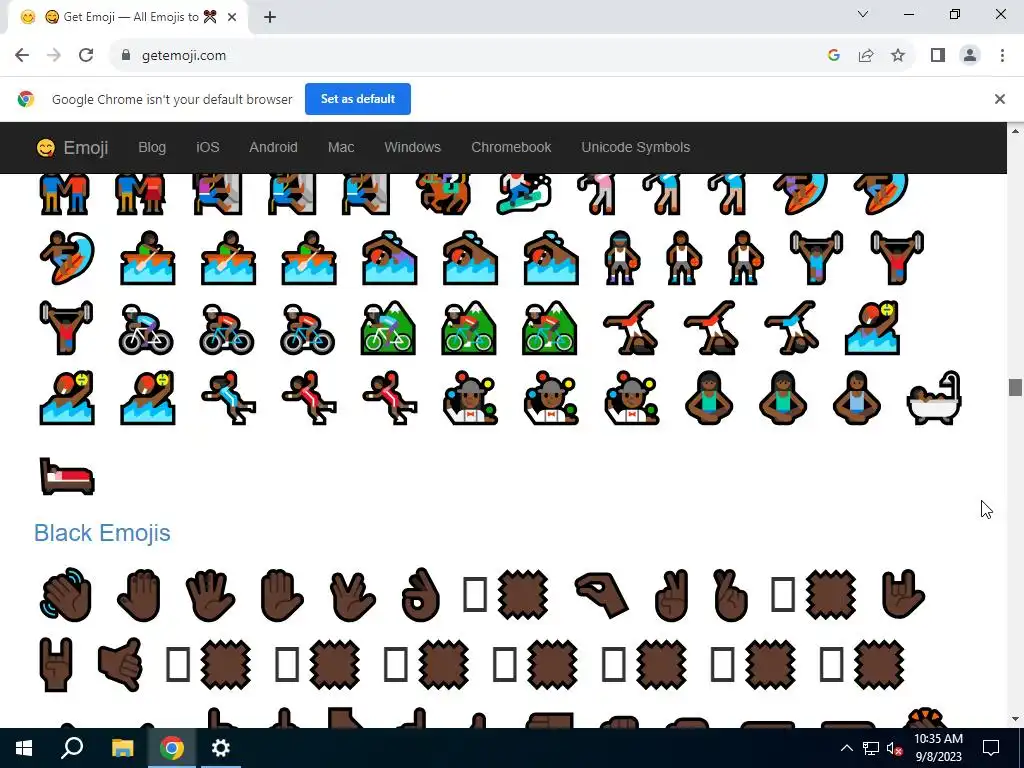
Task: Choose the hand with fingers splayed emoji
Action: click(x=210, y=595)
